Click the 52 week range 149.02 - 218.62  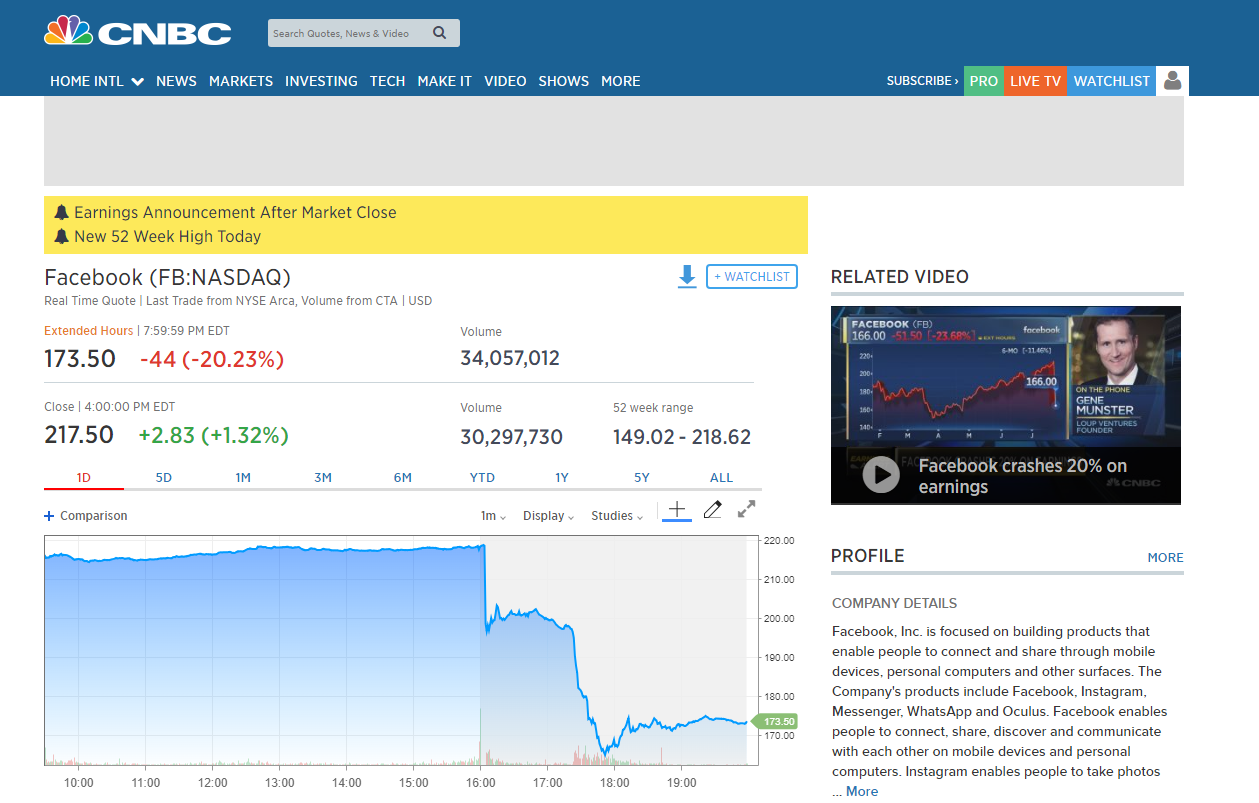point(682,437)
